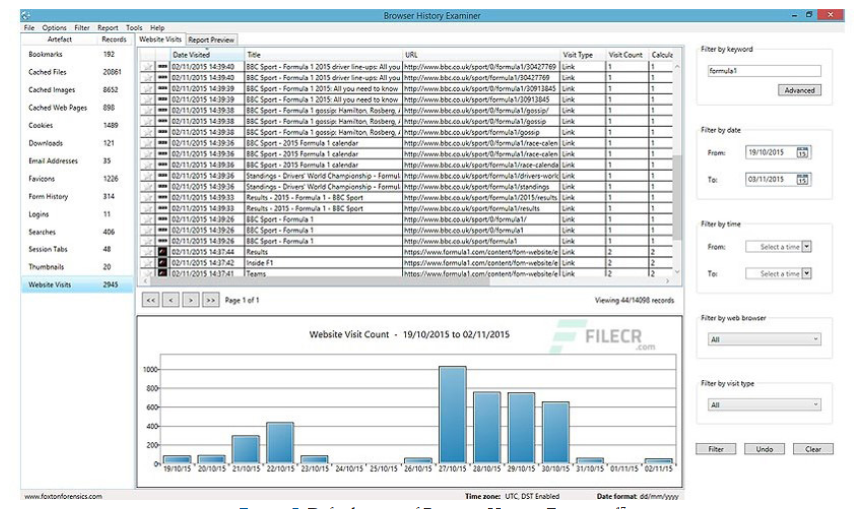The height and width of the screenshot is (509, 859).
Task: Select Thumbnails artefact
Action: pos(77,267)
